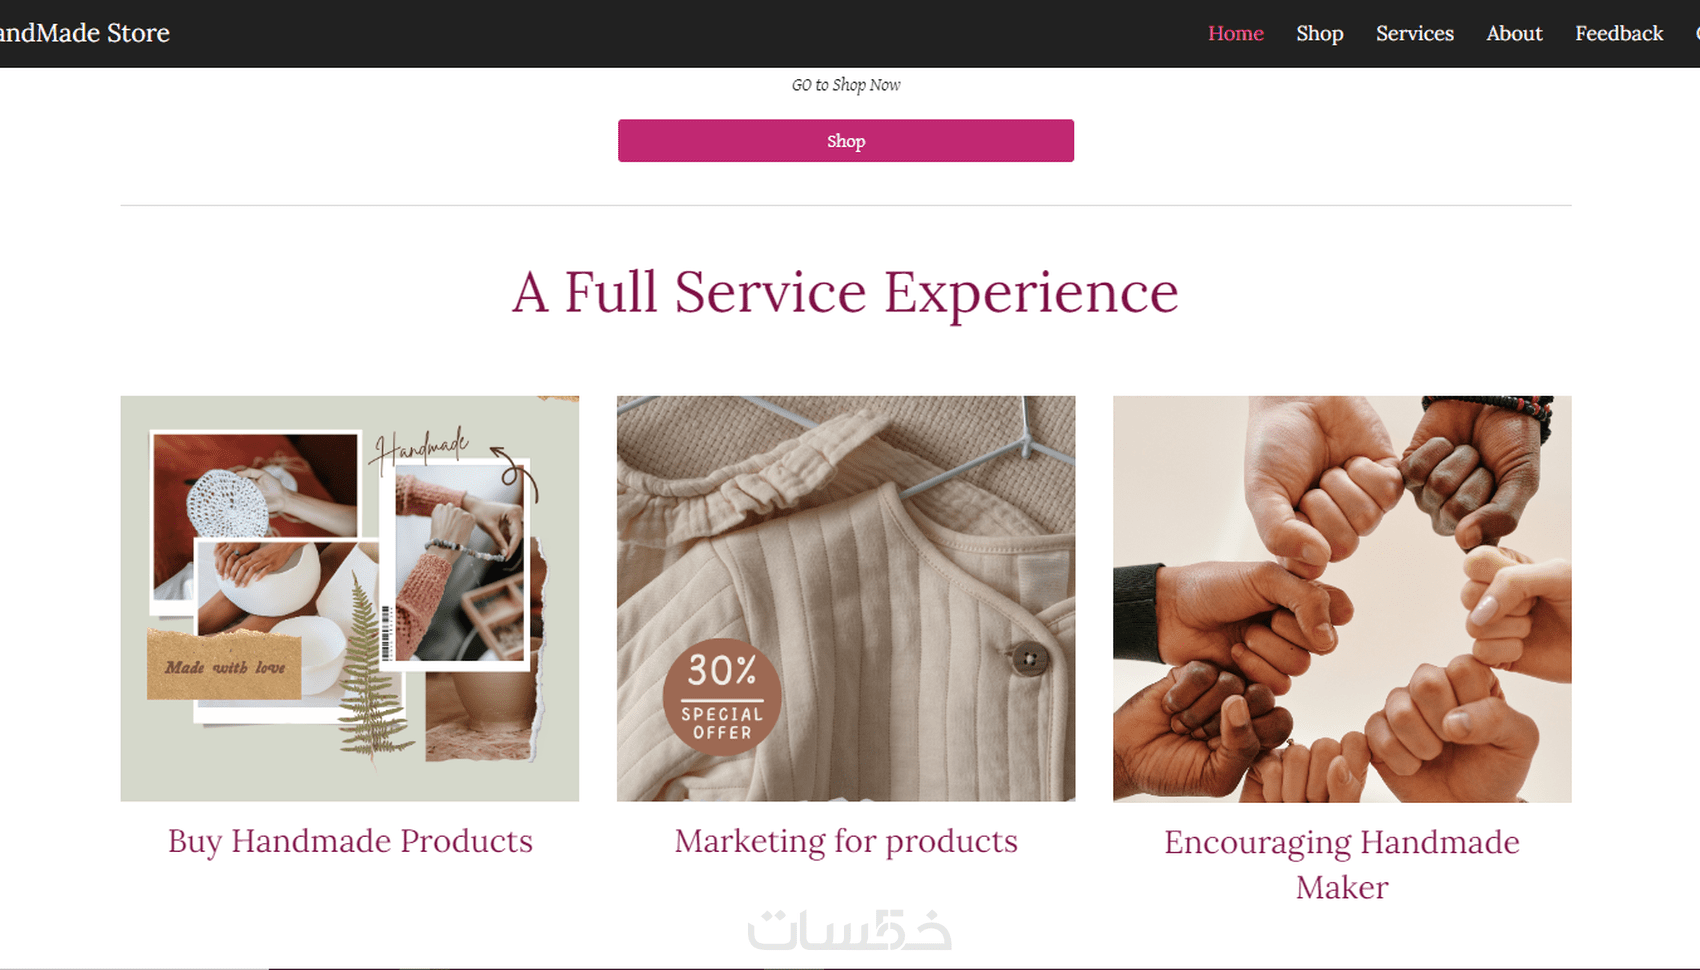Image resolution: width=1700 pixels, height=970 pixels.
Task: Open the Home nav link
Action: tap(1235, 33)
